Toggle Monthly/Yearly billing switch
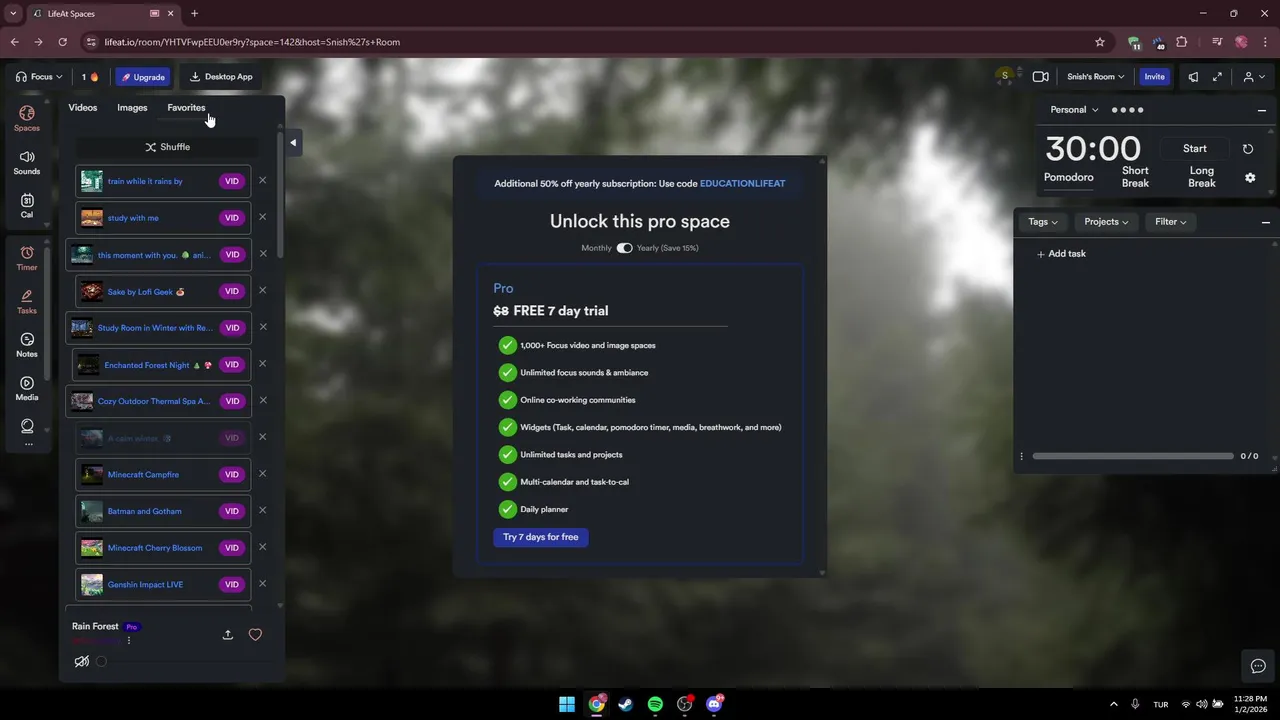 [624, 248]
